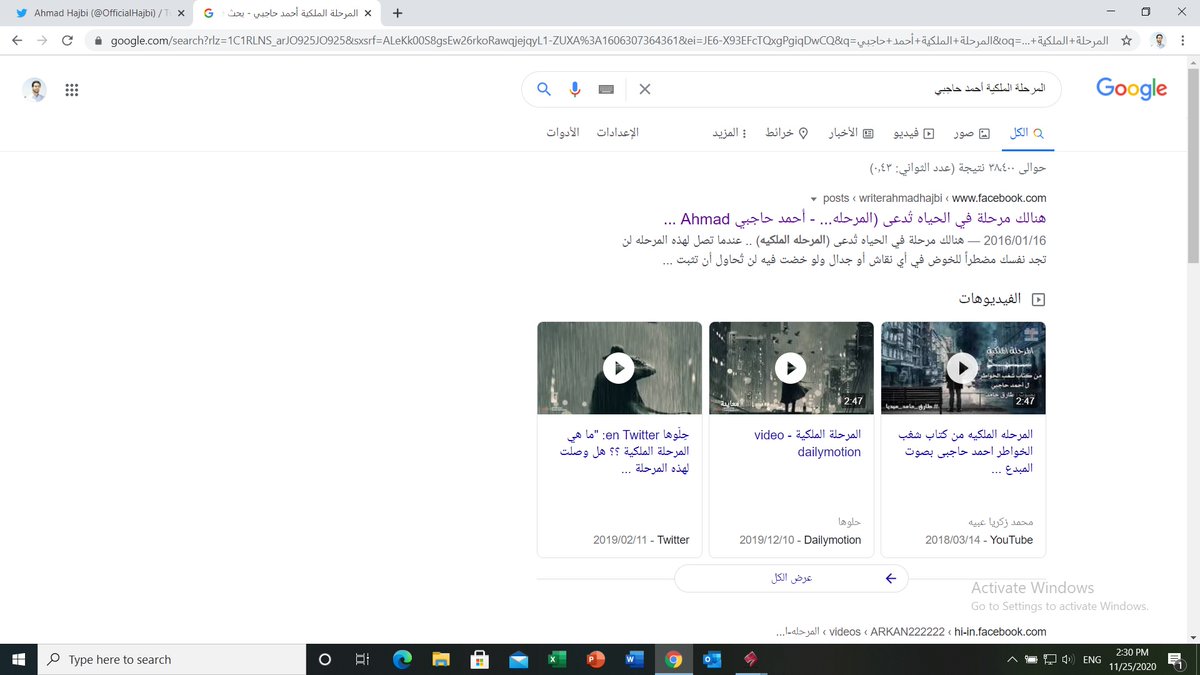Open a new browser tab
The image size is (1200, 675).
[398, 13]
